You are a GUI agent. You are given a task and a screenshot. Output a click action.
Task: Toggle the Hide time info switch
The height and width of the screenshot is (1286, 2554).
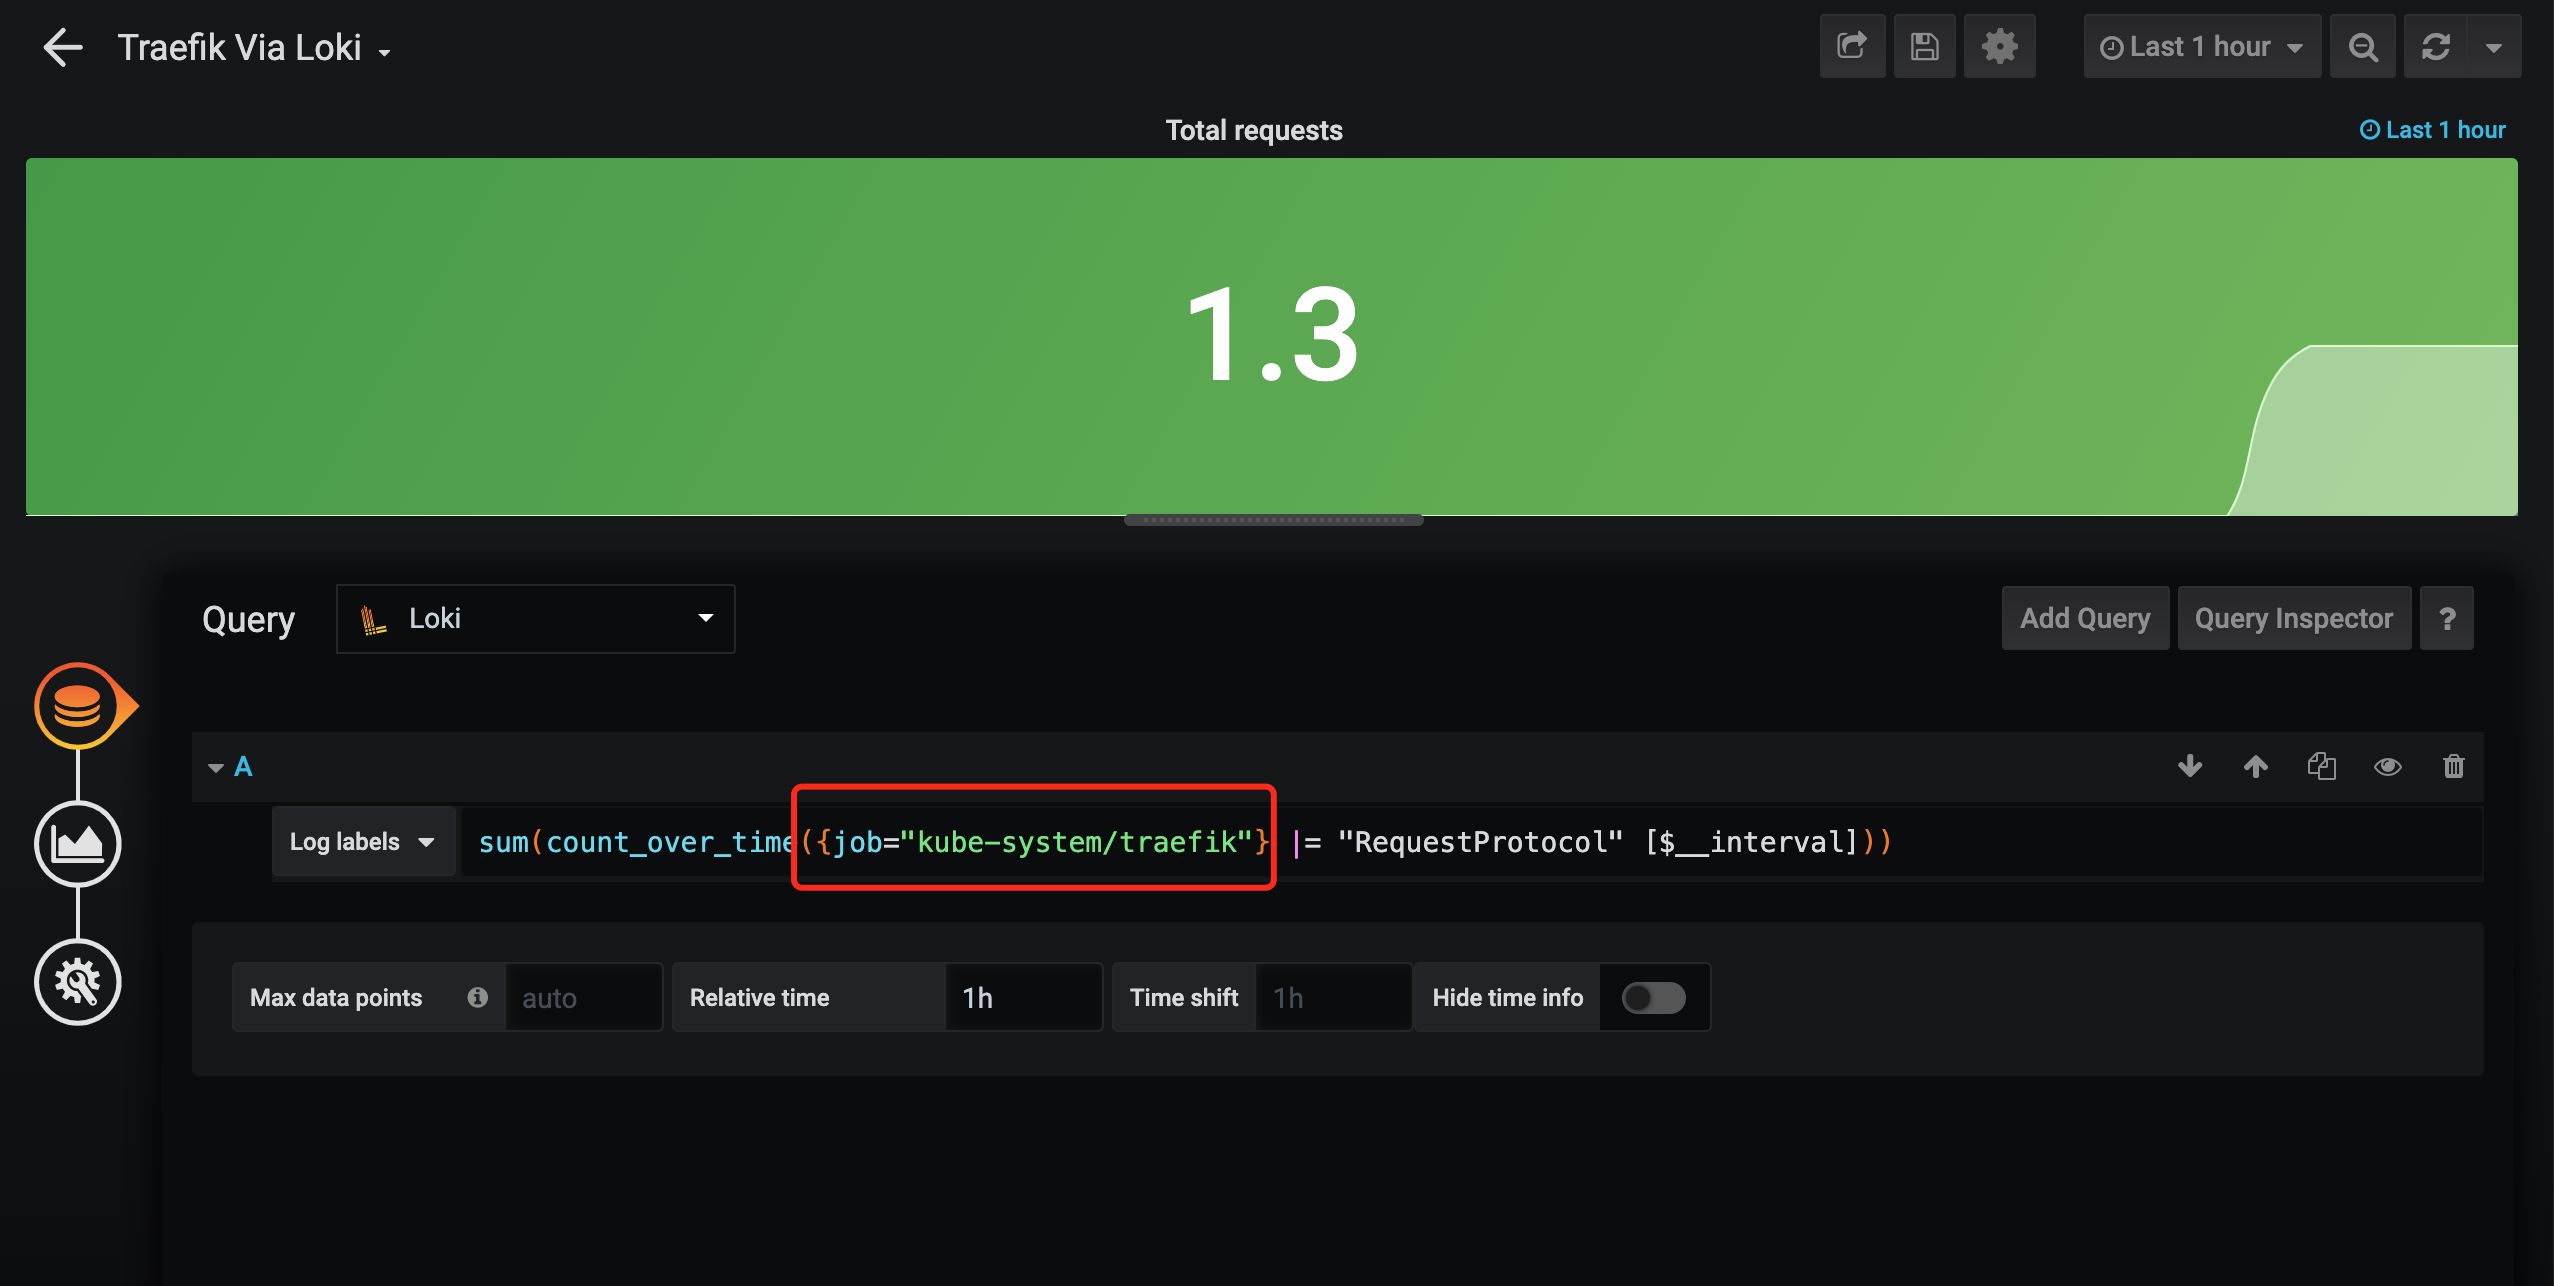click(1653, 997)
